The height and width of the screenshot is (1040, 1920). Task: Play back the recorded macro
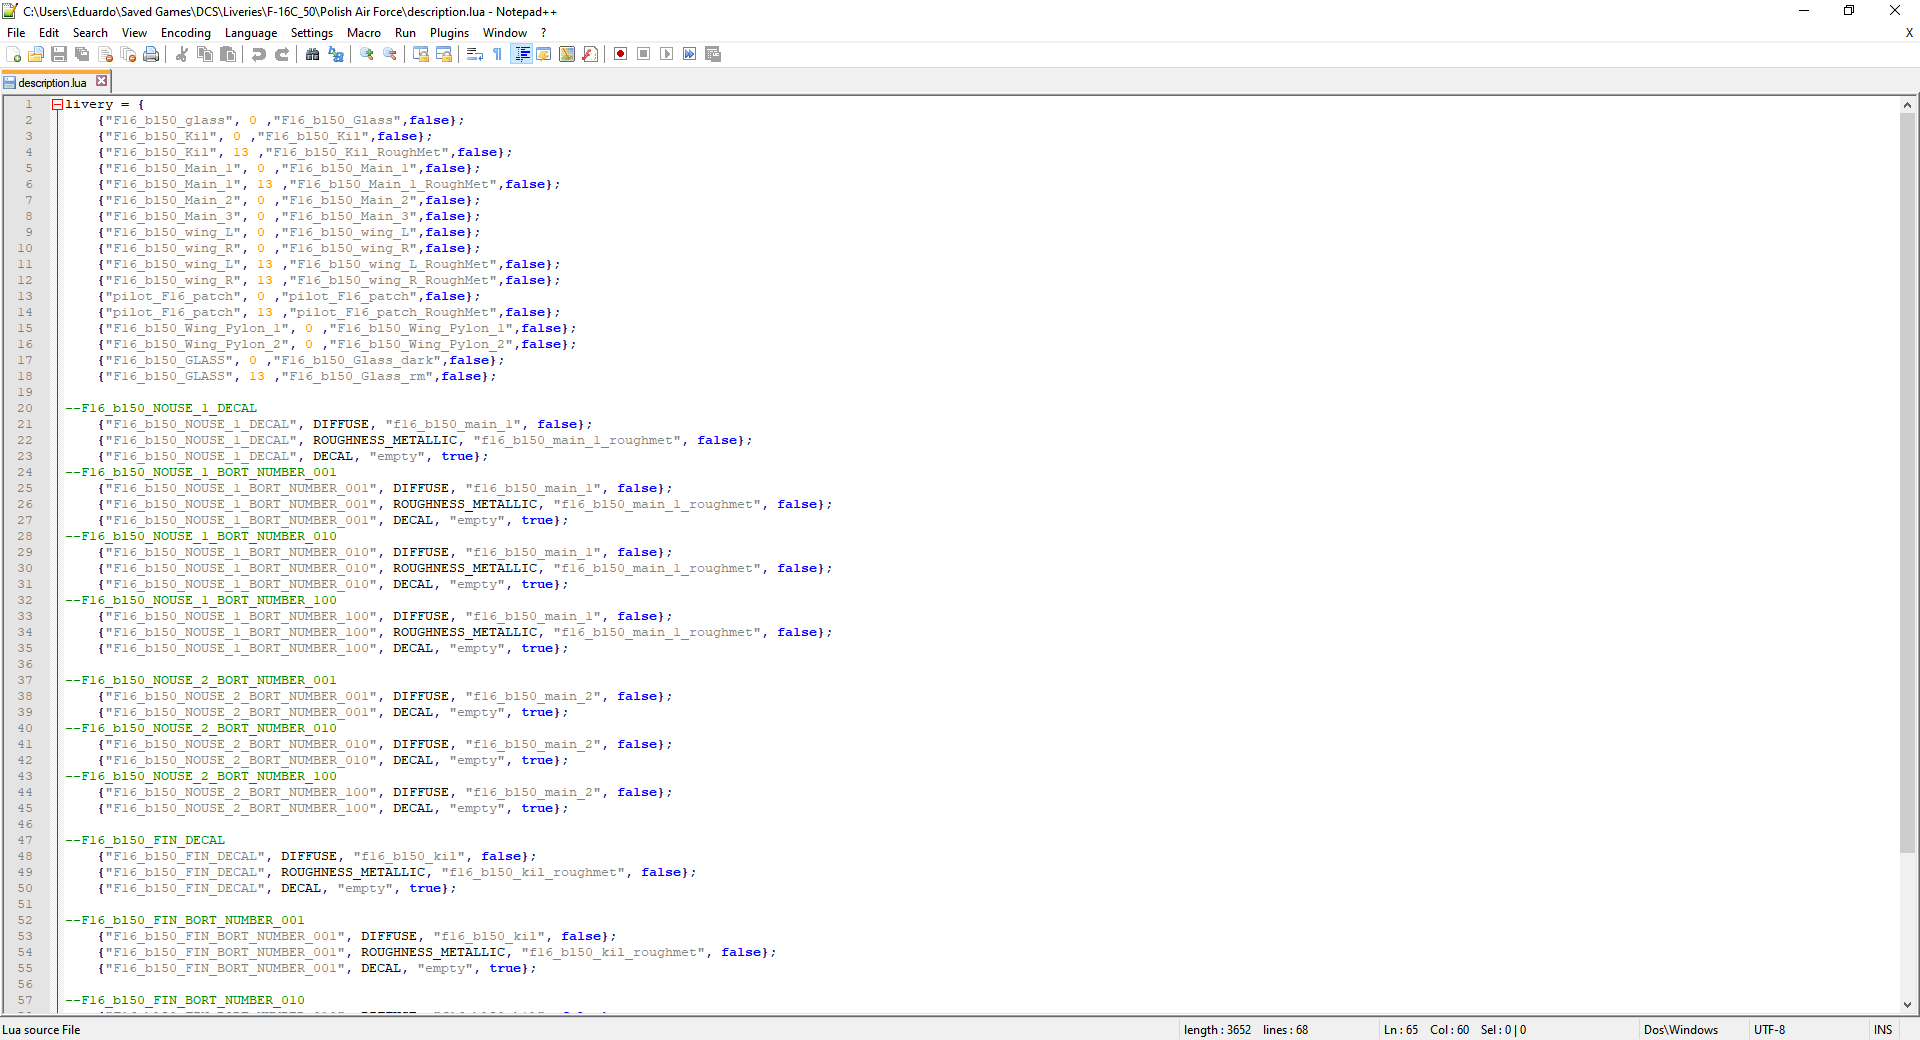pos(666,54)
